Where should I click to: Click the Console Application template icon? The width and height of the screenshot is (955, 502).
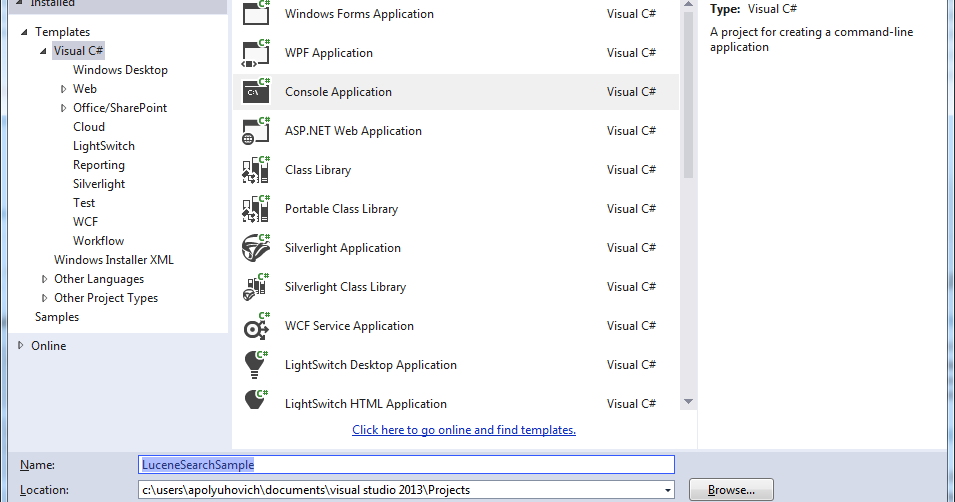pos(256,92)
